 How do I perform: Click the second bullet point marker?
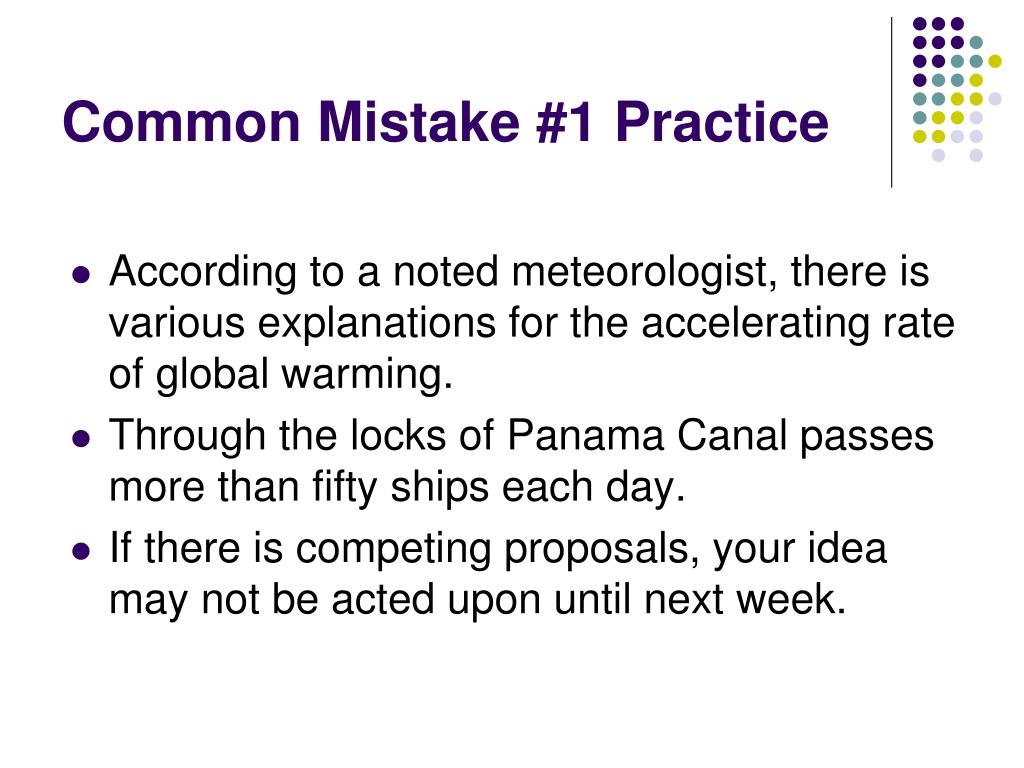(81, 438)
